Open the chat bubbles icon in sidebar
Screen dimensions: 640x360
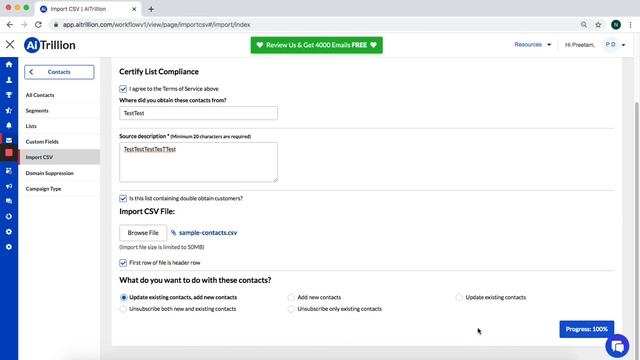[9, 201]
